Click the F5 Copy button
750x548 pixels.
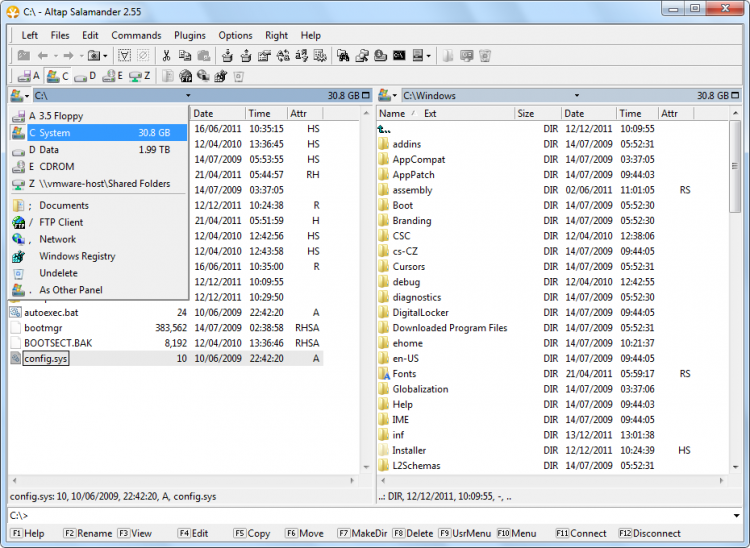click(x=252, y=534)
